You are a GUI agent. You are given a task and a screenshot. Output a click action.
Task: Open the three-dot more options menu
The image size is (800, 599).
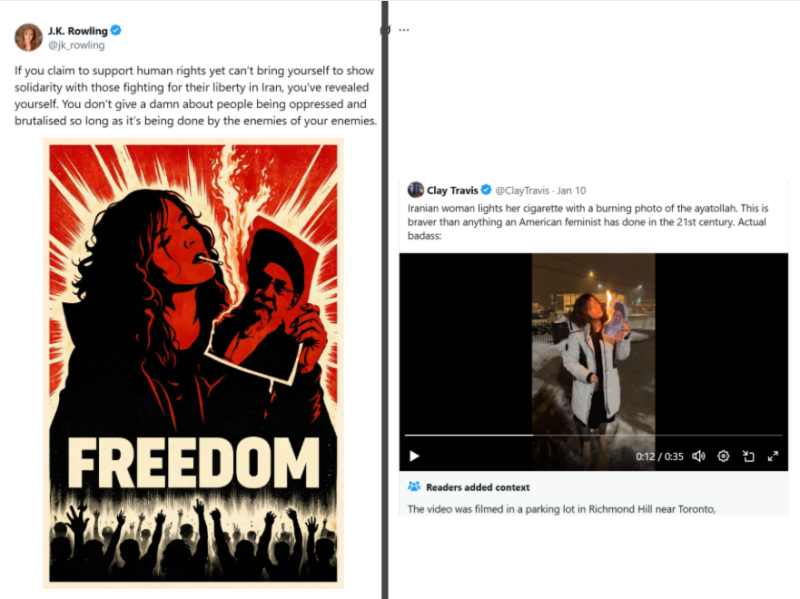point(404,30)
